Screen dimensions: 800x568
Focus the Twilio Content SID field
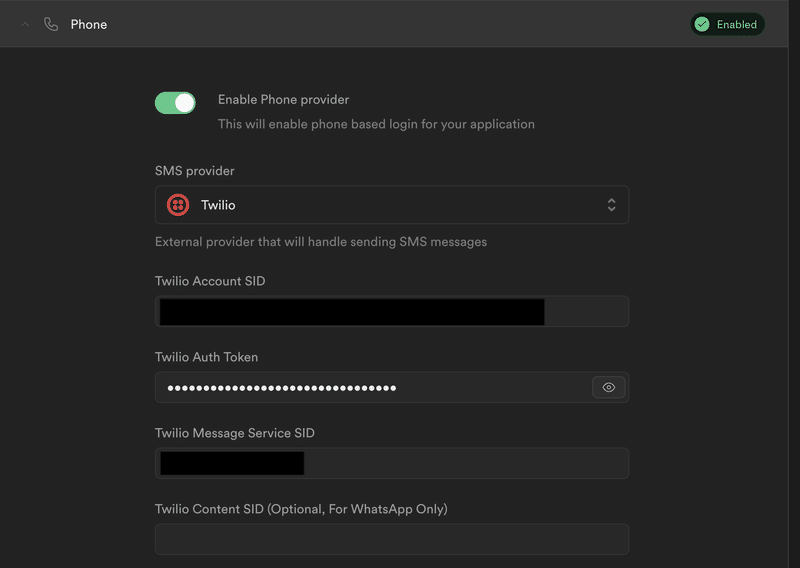[x=392, y=539]
